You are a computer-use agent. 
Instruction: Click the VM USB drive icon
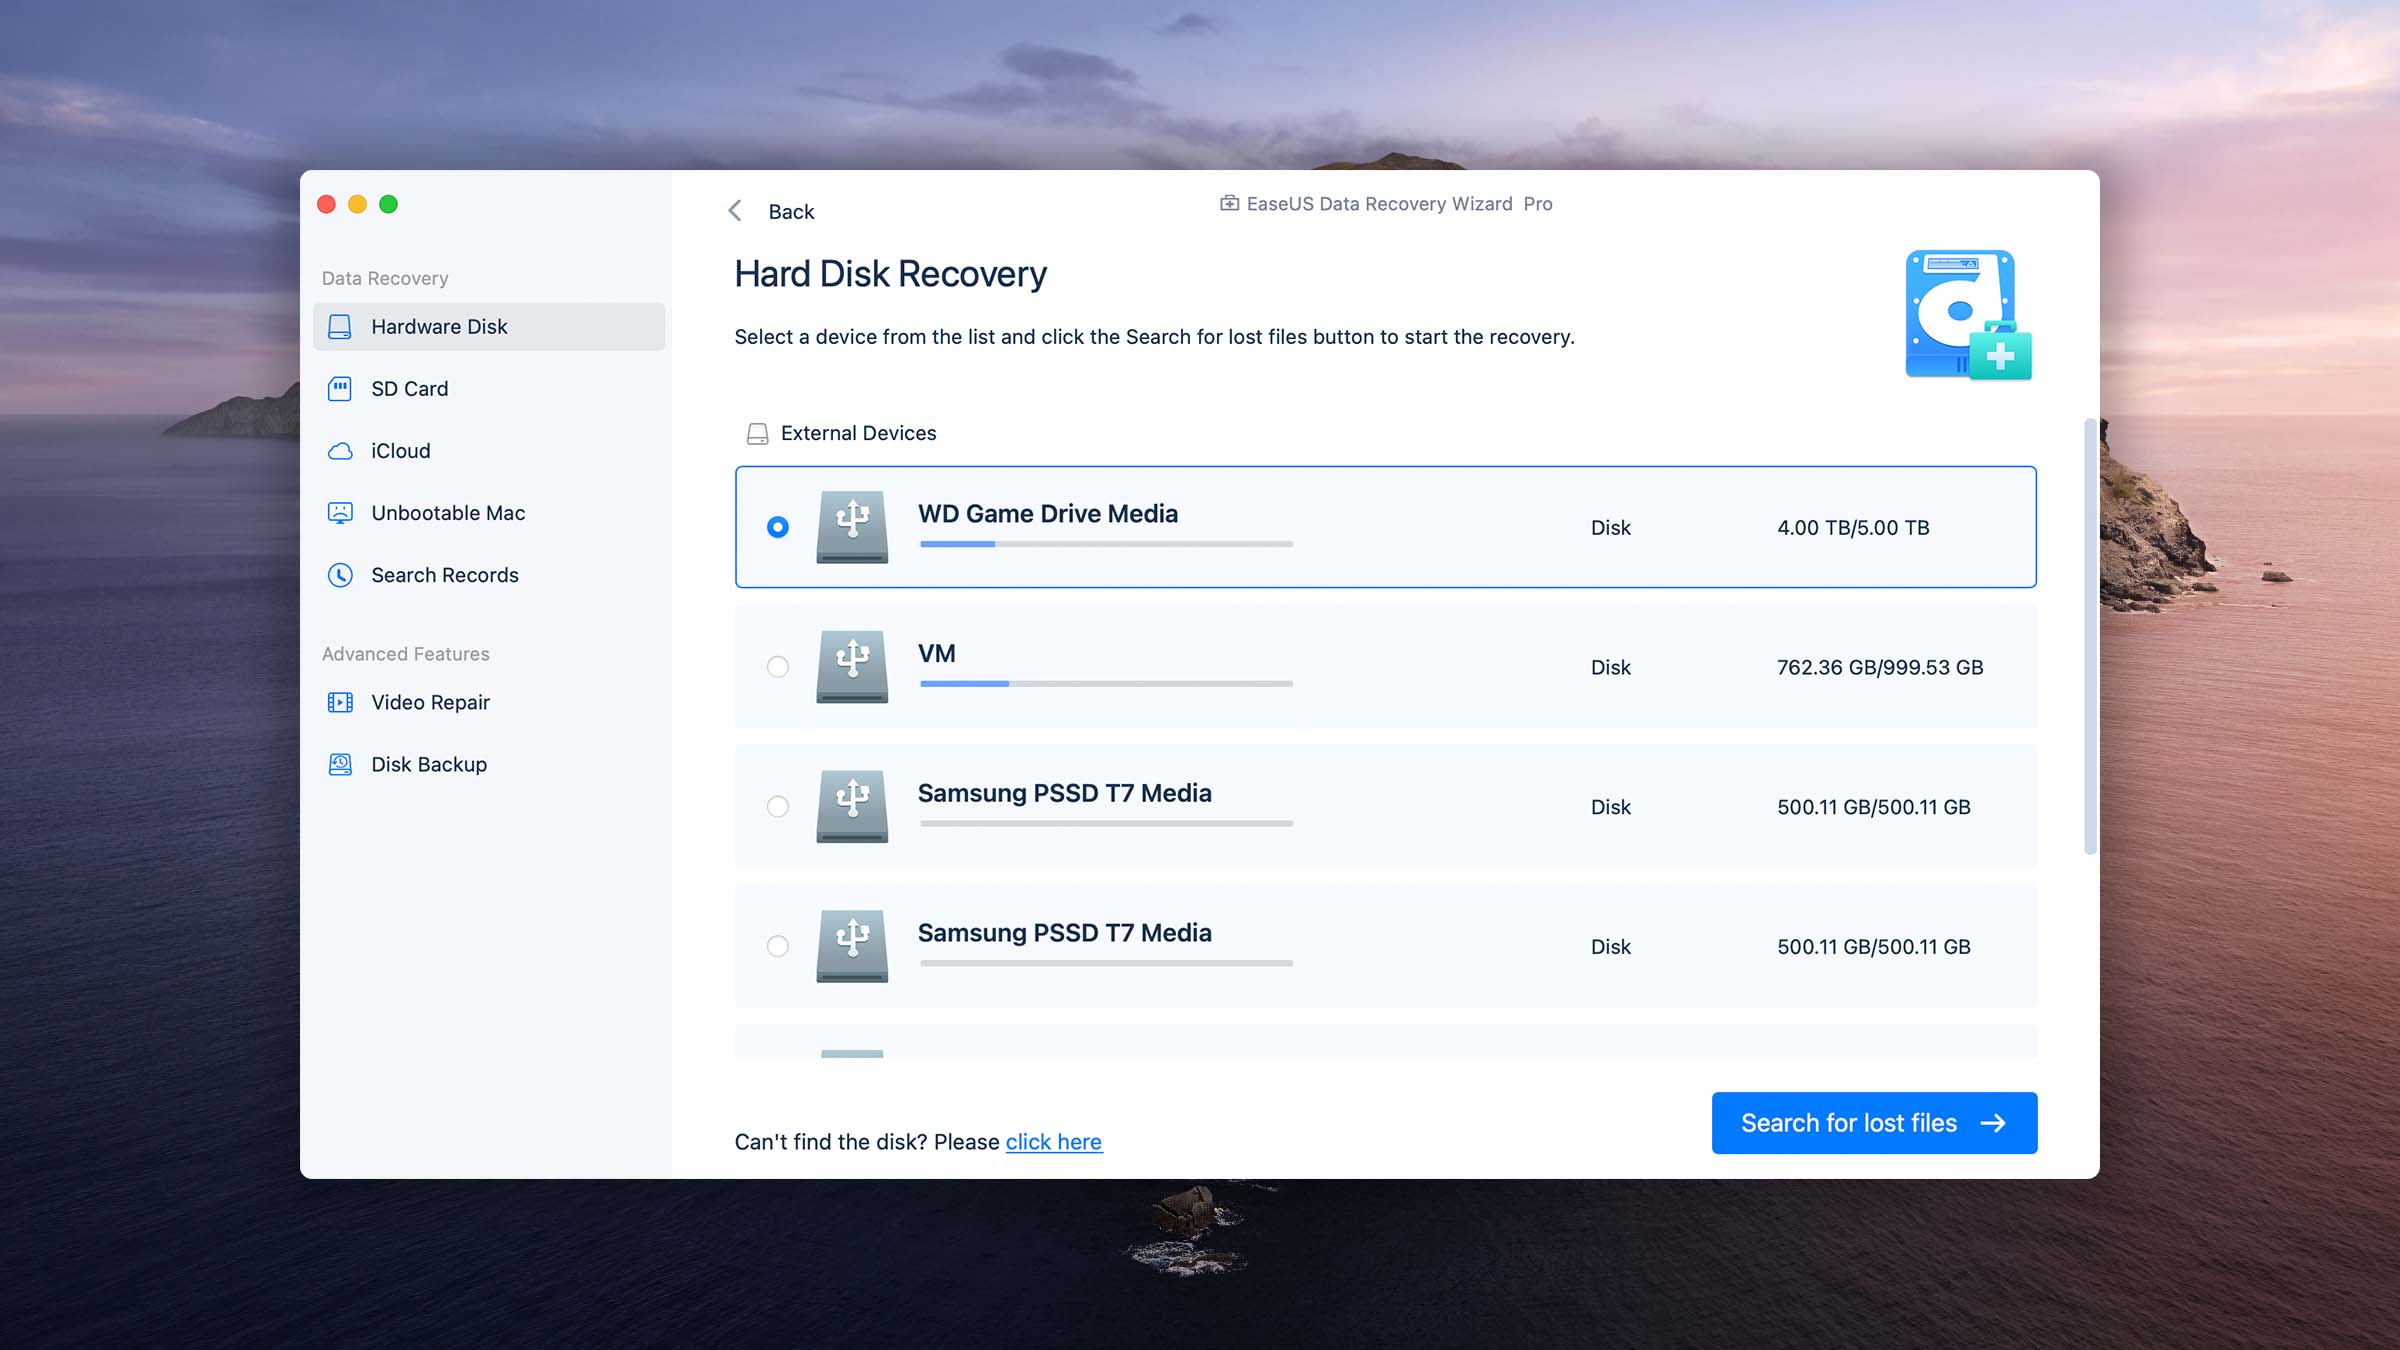click(x=852, y=667)
